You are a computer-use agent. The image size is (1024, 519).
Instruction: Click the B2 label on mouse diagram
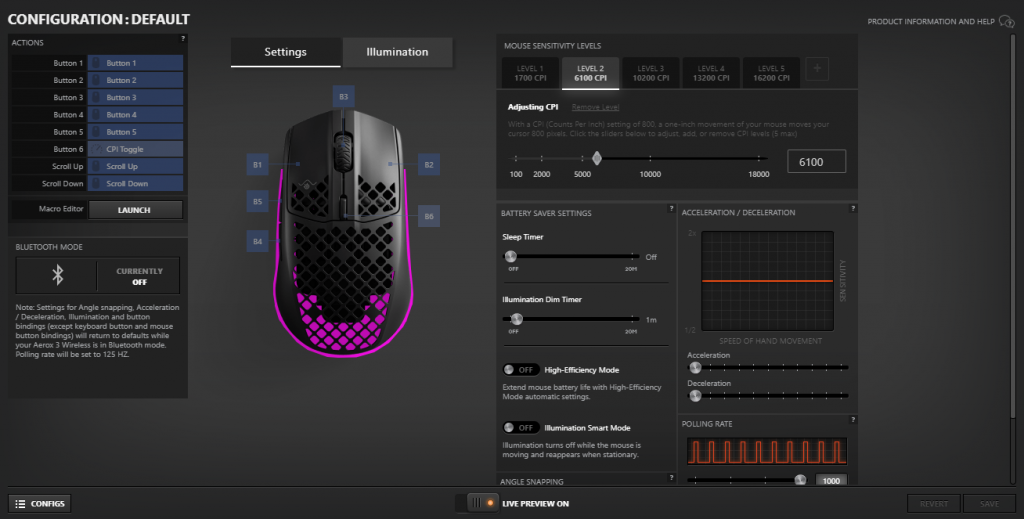pos(428,165)
